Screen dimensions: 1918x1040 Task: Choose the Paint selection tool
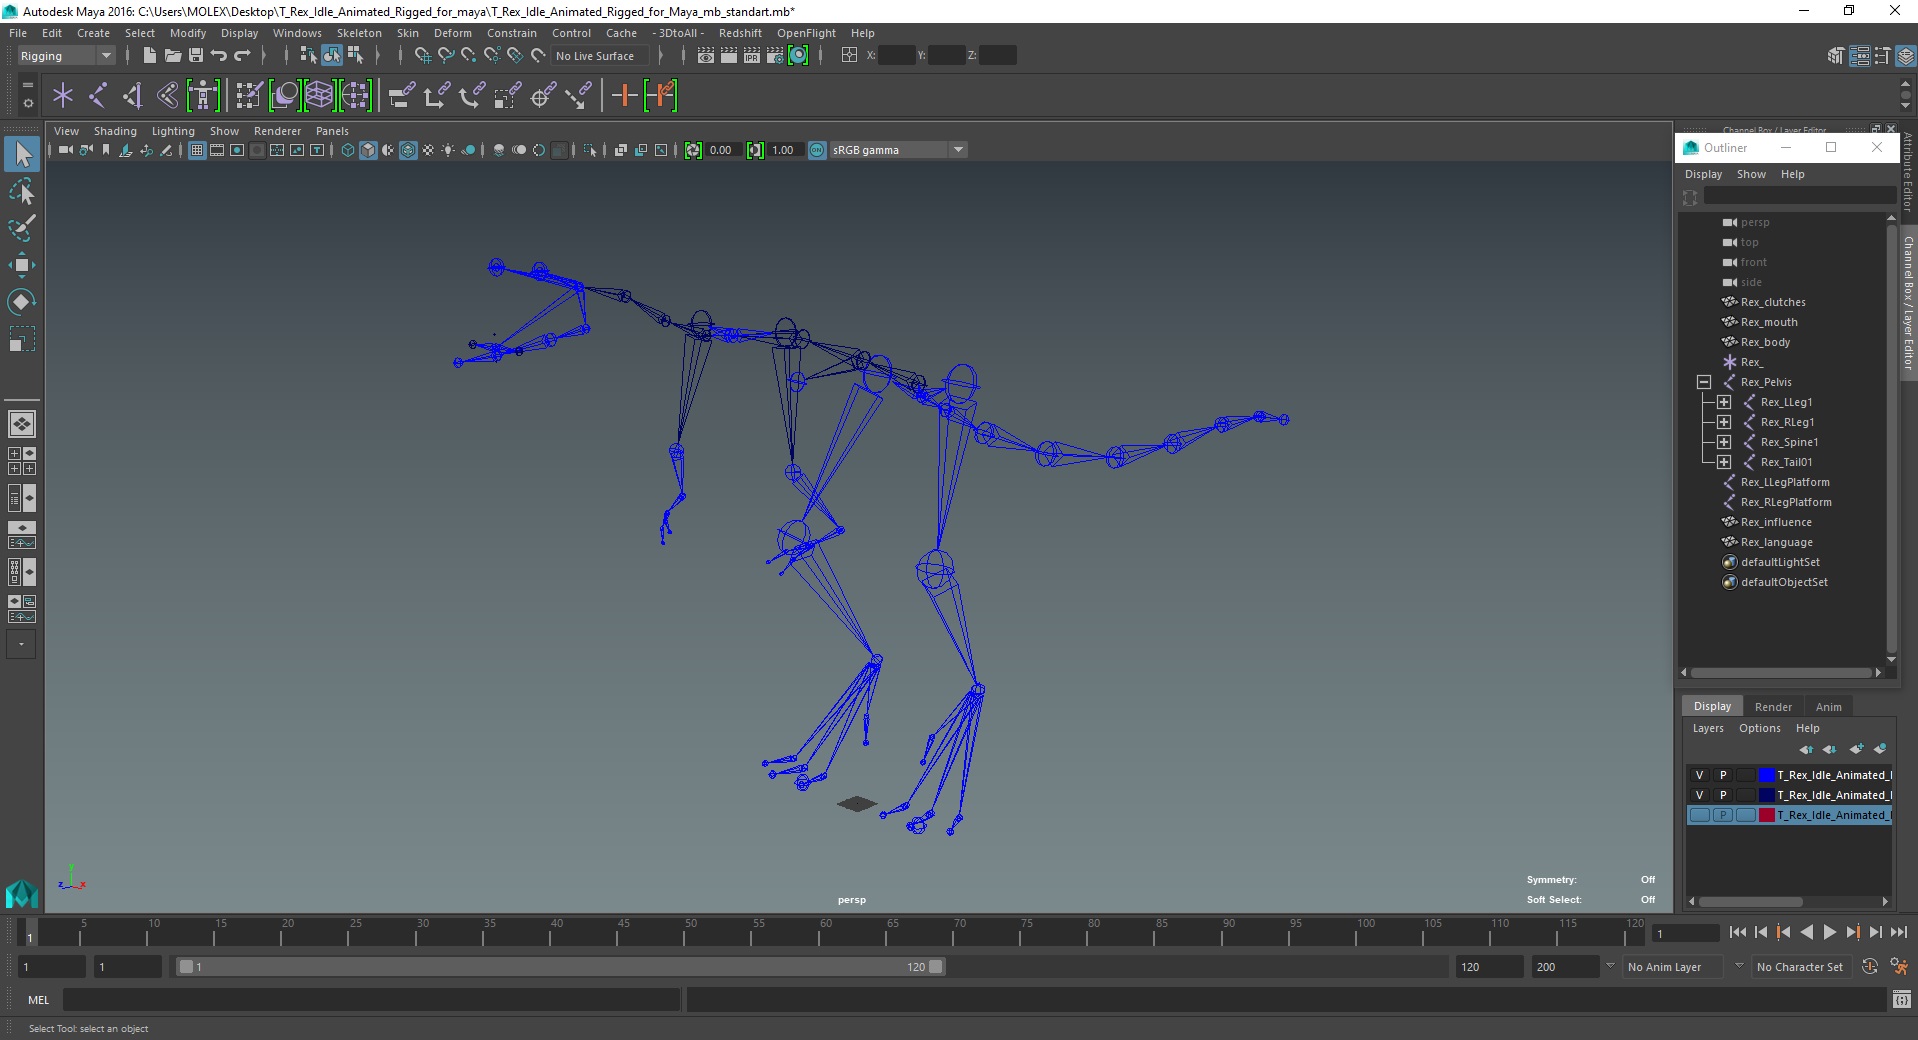(22, 228)
